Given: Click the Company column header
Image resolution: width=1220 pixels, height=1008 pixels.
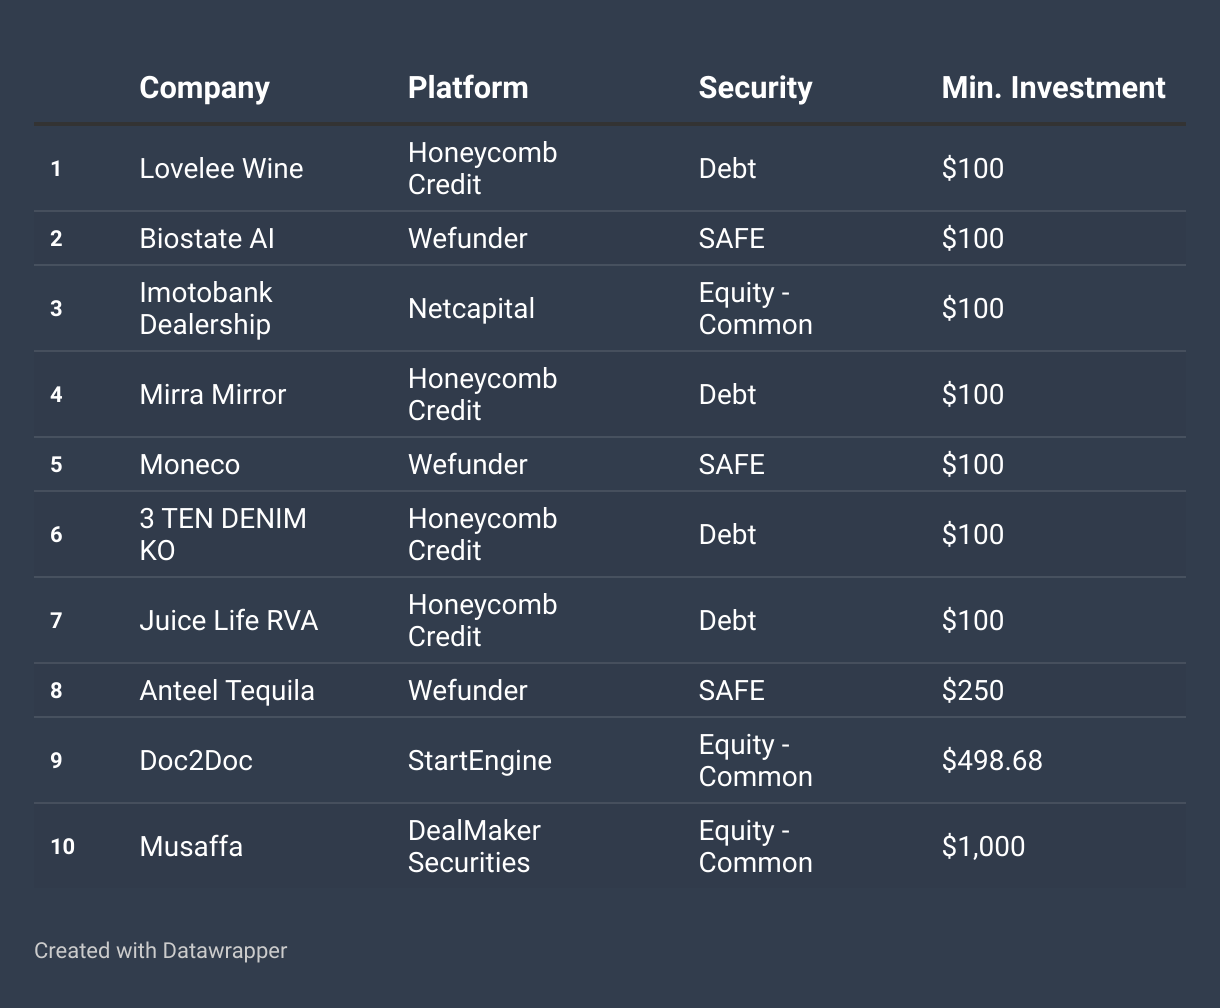Looking at the screenshot, I should 204,88.
